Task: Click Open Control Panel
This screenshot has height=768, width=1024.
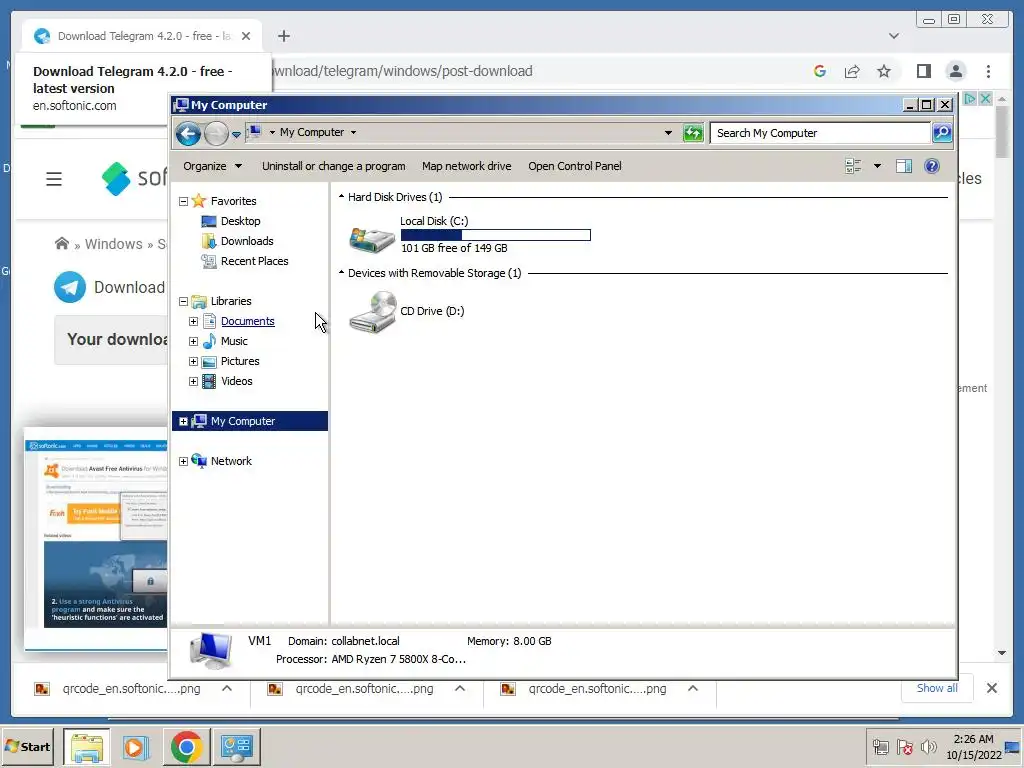Action: (x=575, y=166)
